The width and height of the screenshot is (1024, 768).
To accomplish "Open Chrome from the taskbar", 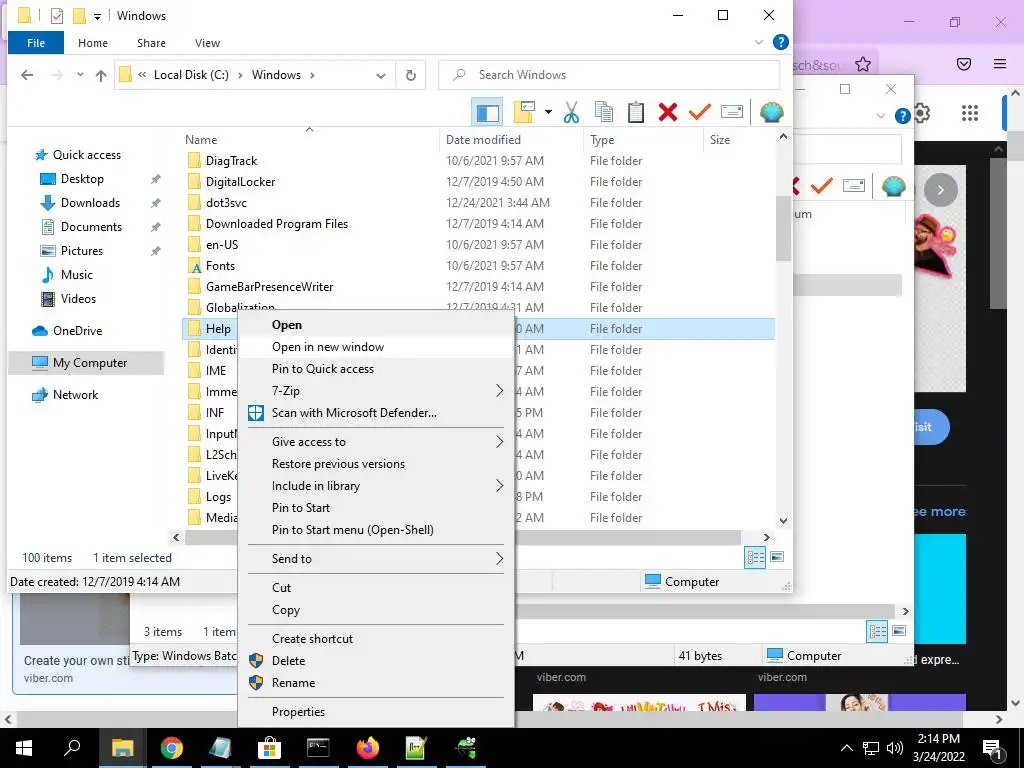I will pos(171,748).
